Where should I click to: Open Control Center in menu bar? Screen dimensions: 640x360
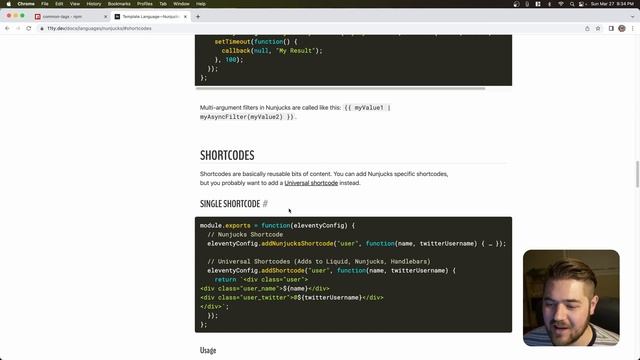tap(582, 4)
